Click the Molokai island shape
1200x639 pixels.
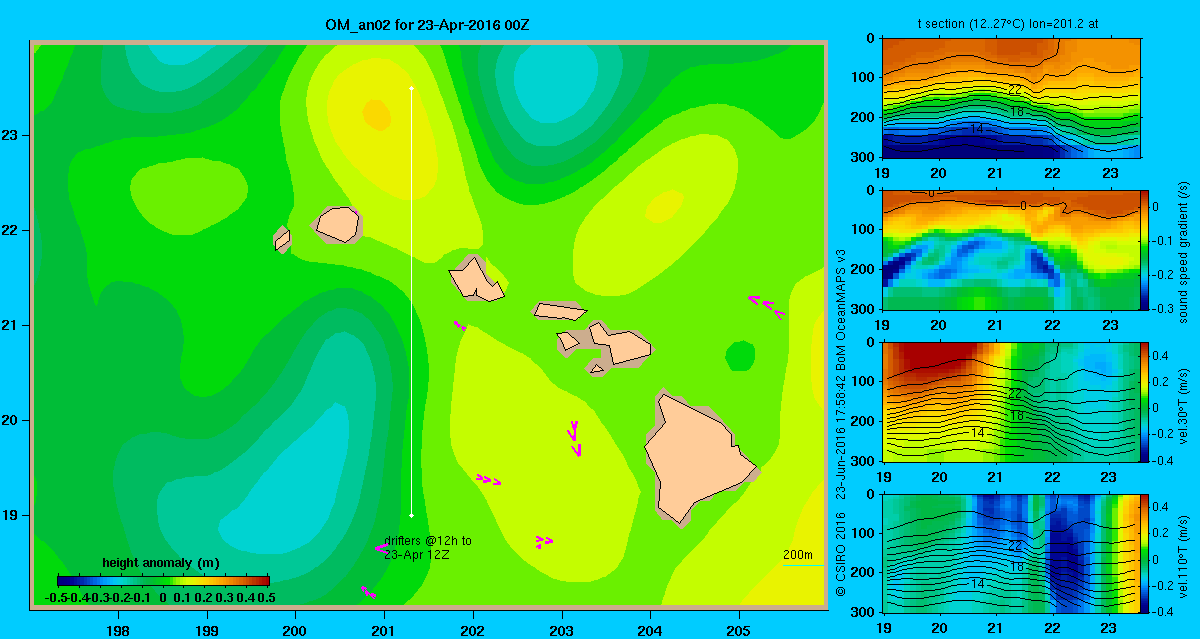559,311
